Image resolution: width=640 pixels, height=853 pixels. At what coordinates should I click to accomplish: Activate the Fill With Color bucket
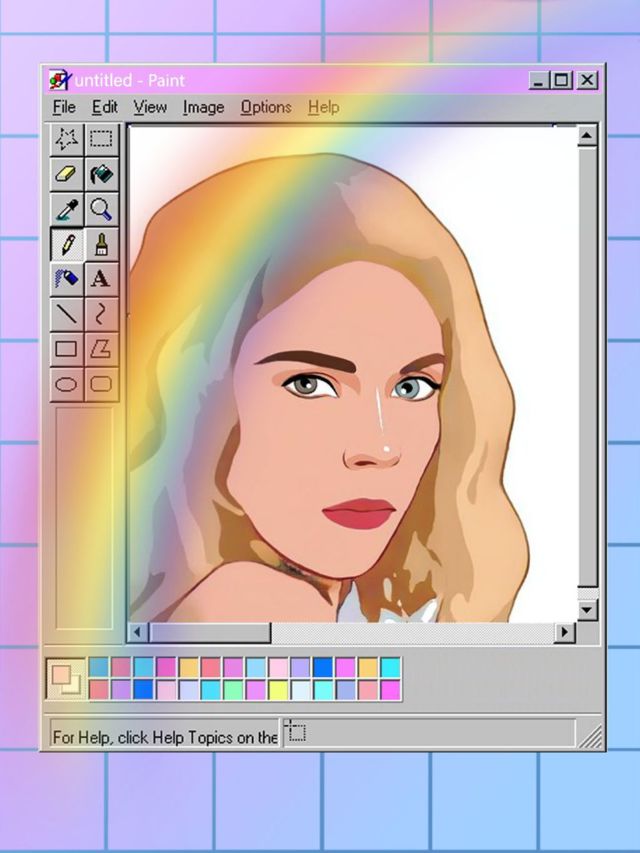[x=101, y=174]
